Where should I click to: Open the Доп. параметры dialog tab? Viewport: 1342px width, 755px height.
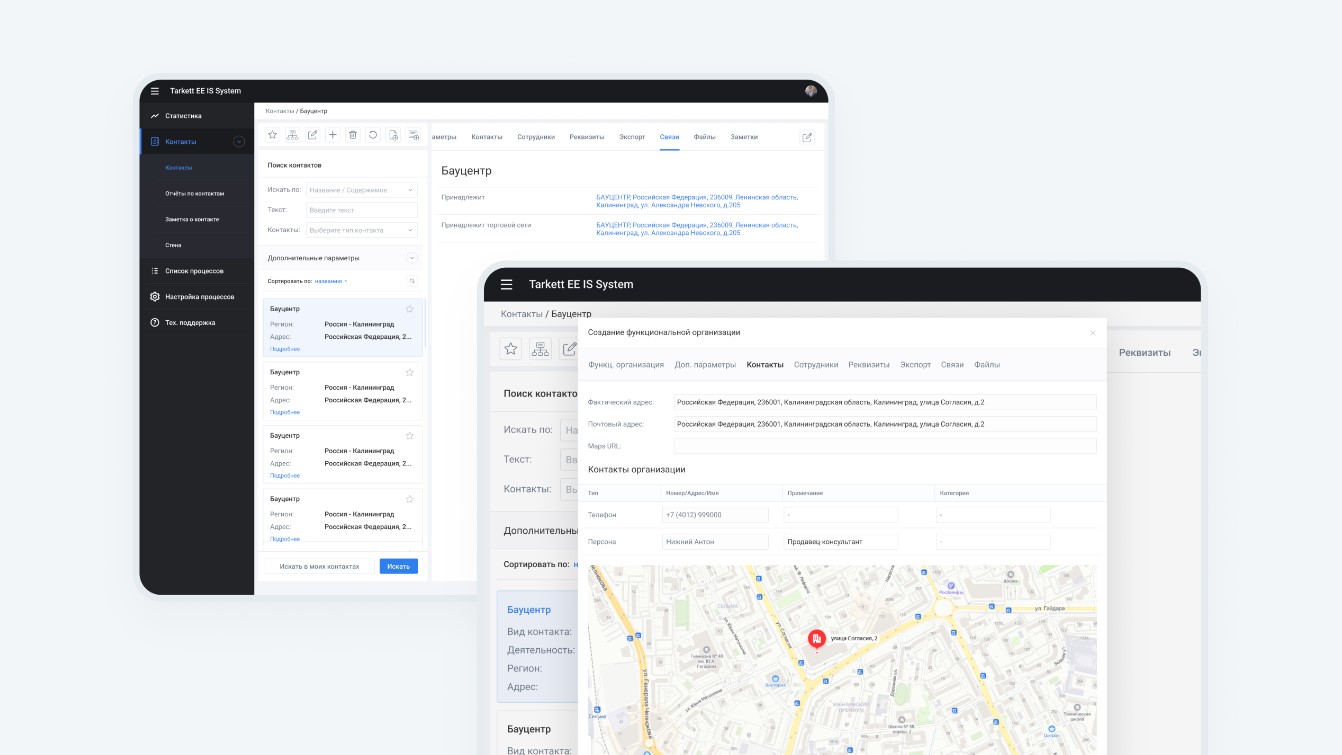click(x=705, y=365)
